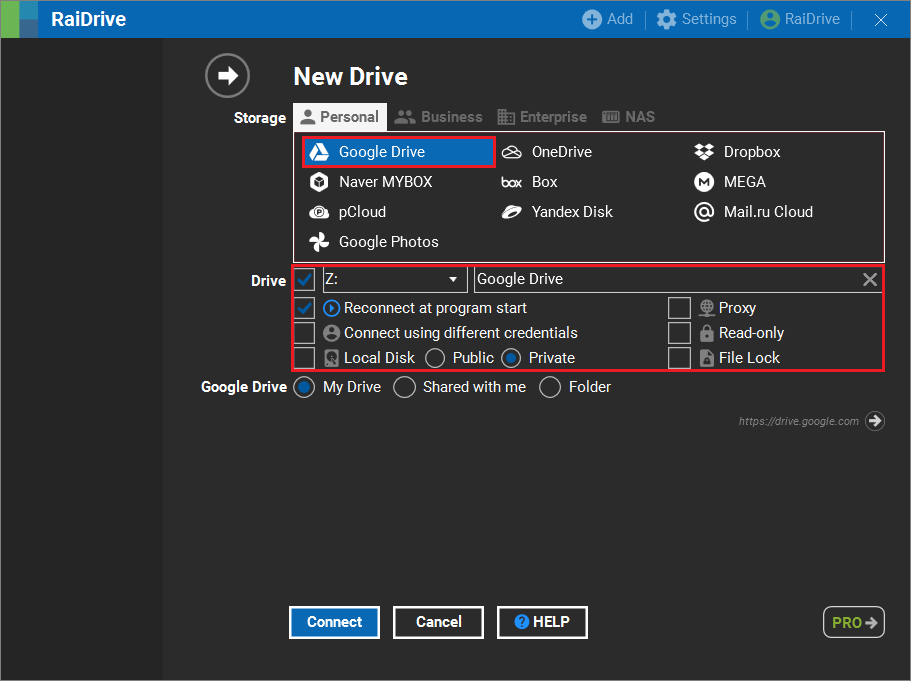Clear the Google Drive name field
This screenshot has width=911, height=681.
(x=870, y=279)
